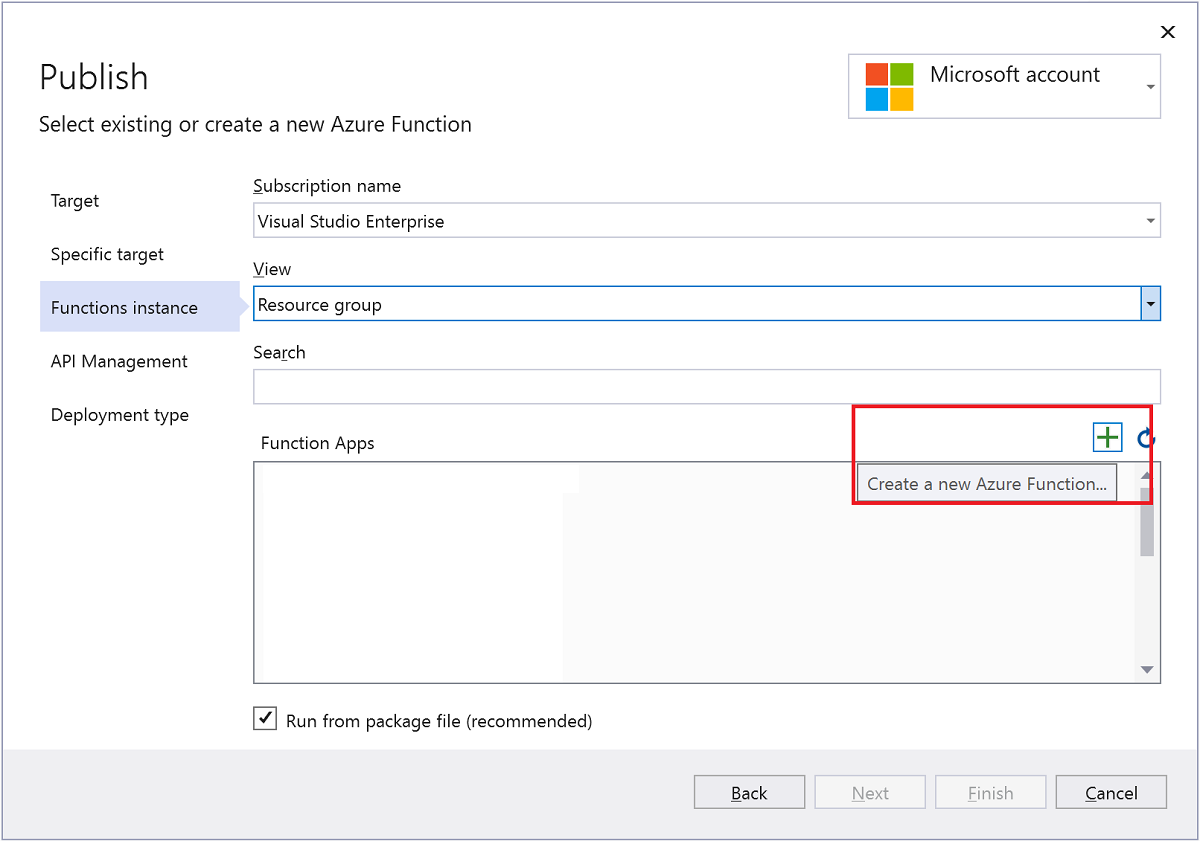Open the 'Visual Studio Enterprise' subscription dropdown

coord(1151,220)
